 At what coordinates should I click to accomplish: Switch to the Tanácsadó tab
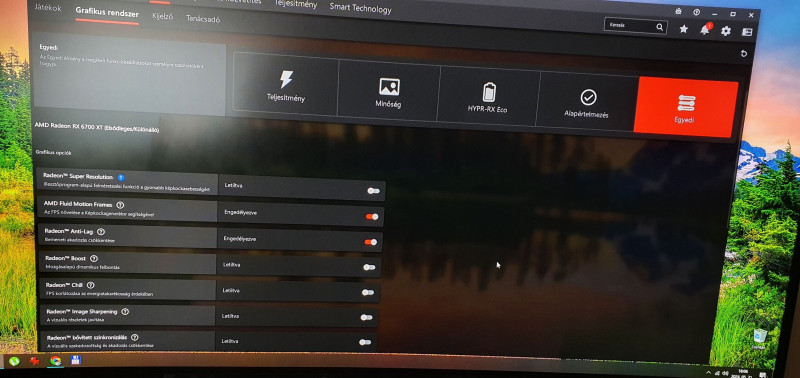203,19
